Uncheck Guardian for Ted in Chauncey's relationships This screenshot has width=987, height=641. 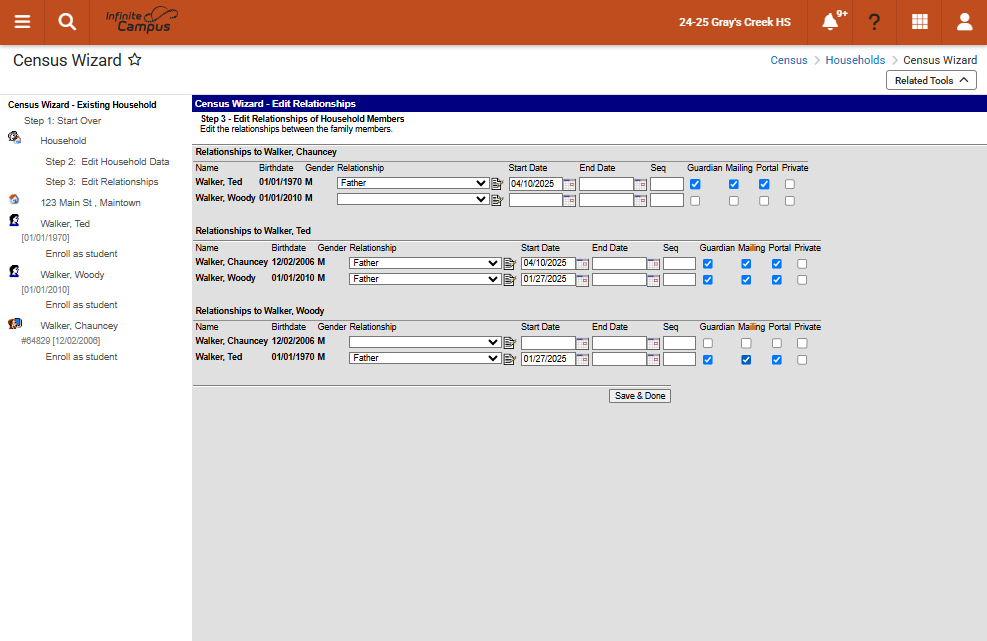[x=695, y=184]
